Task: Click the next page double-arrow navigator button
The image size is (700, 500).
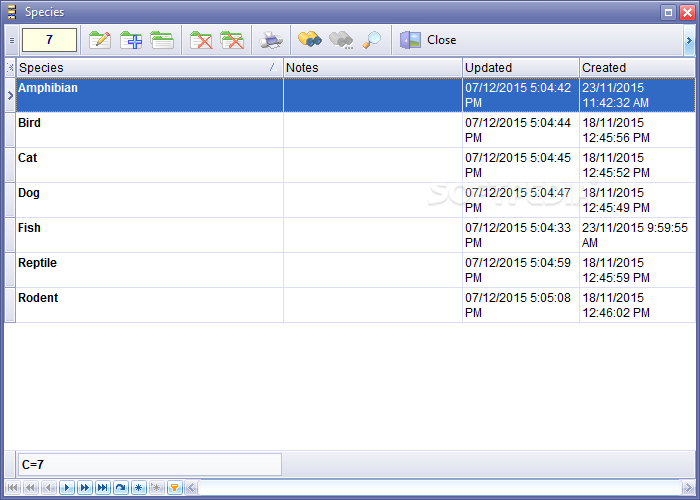Action: pyautogui.click(x=84, y=488)
